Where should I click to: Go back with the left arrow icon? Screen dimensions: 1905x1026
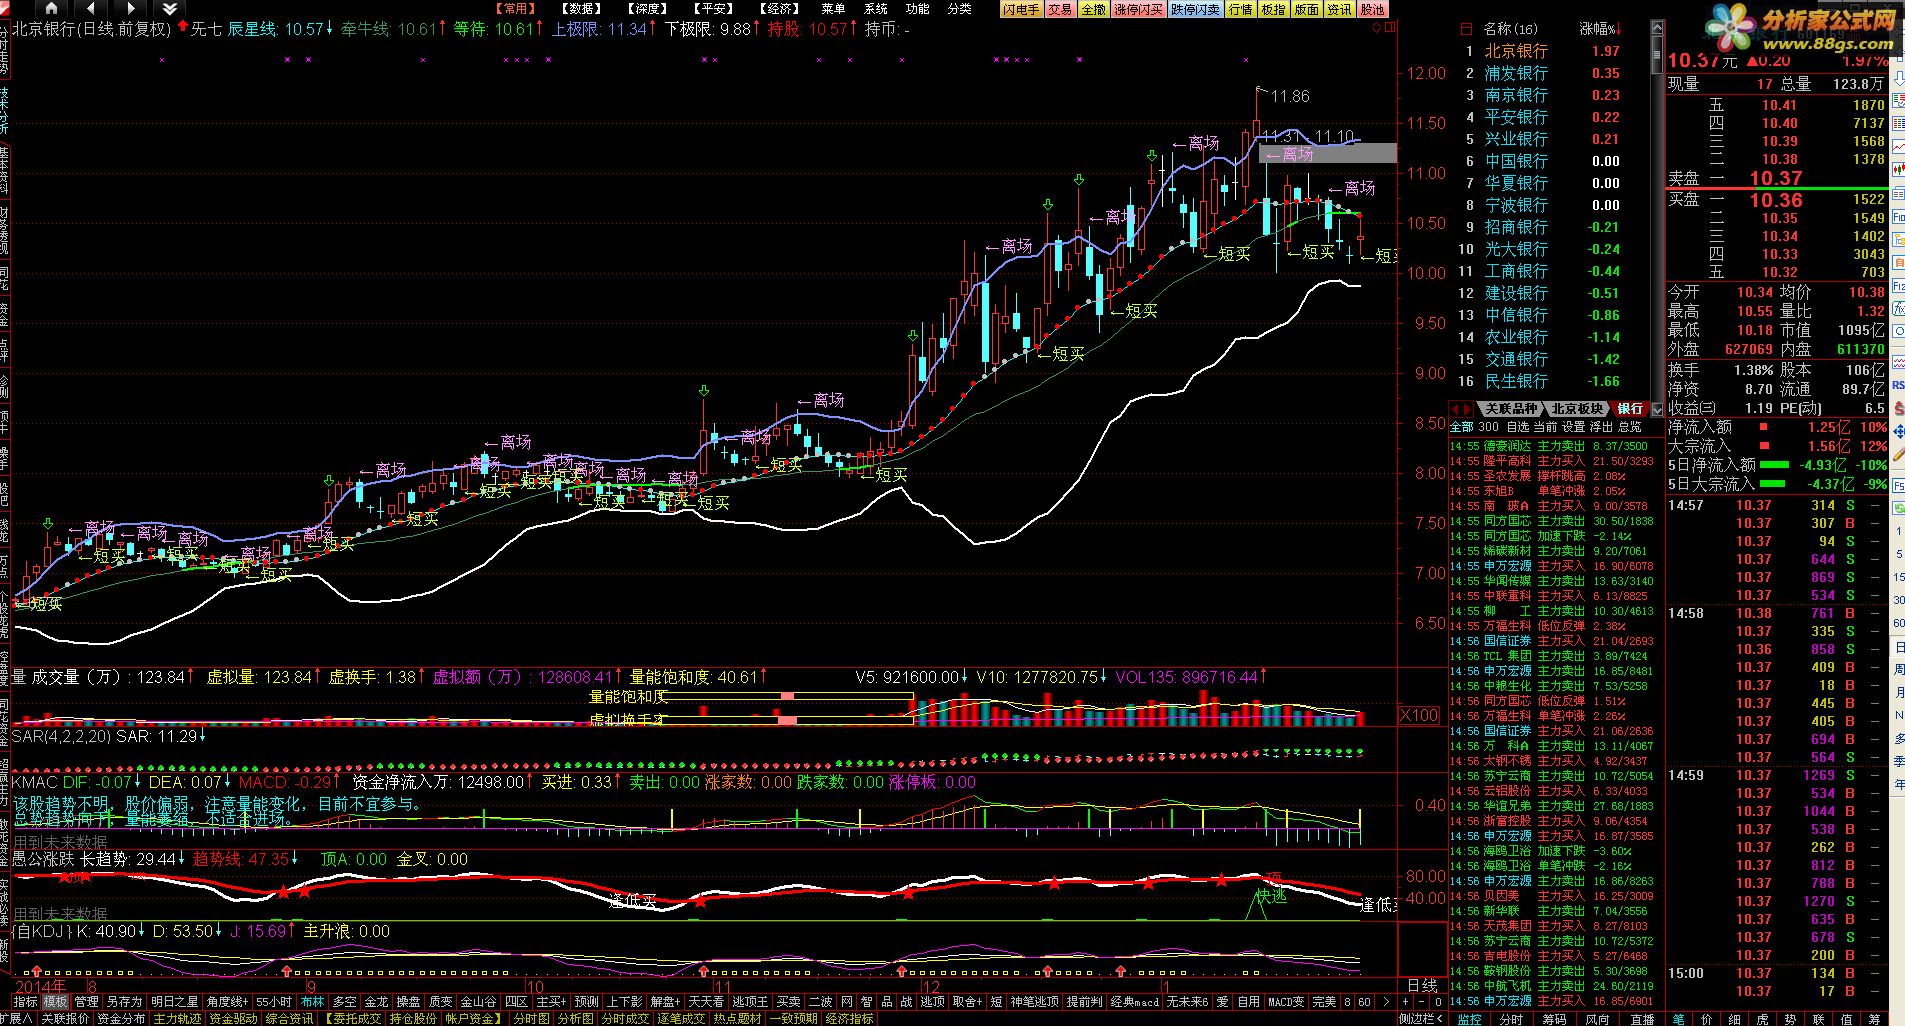pos(91,9)
